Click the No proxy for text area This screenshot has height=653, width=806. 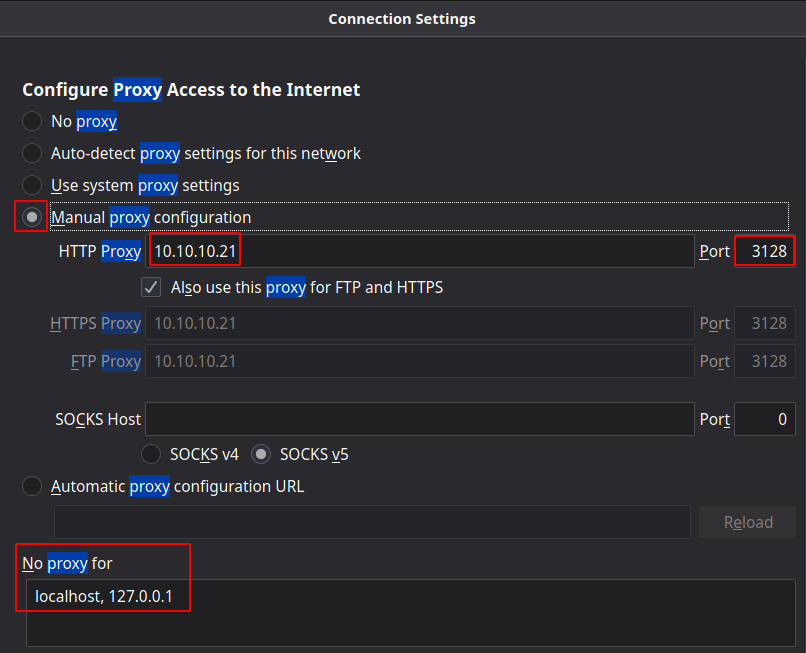point(410,610)
